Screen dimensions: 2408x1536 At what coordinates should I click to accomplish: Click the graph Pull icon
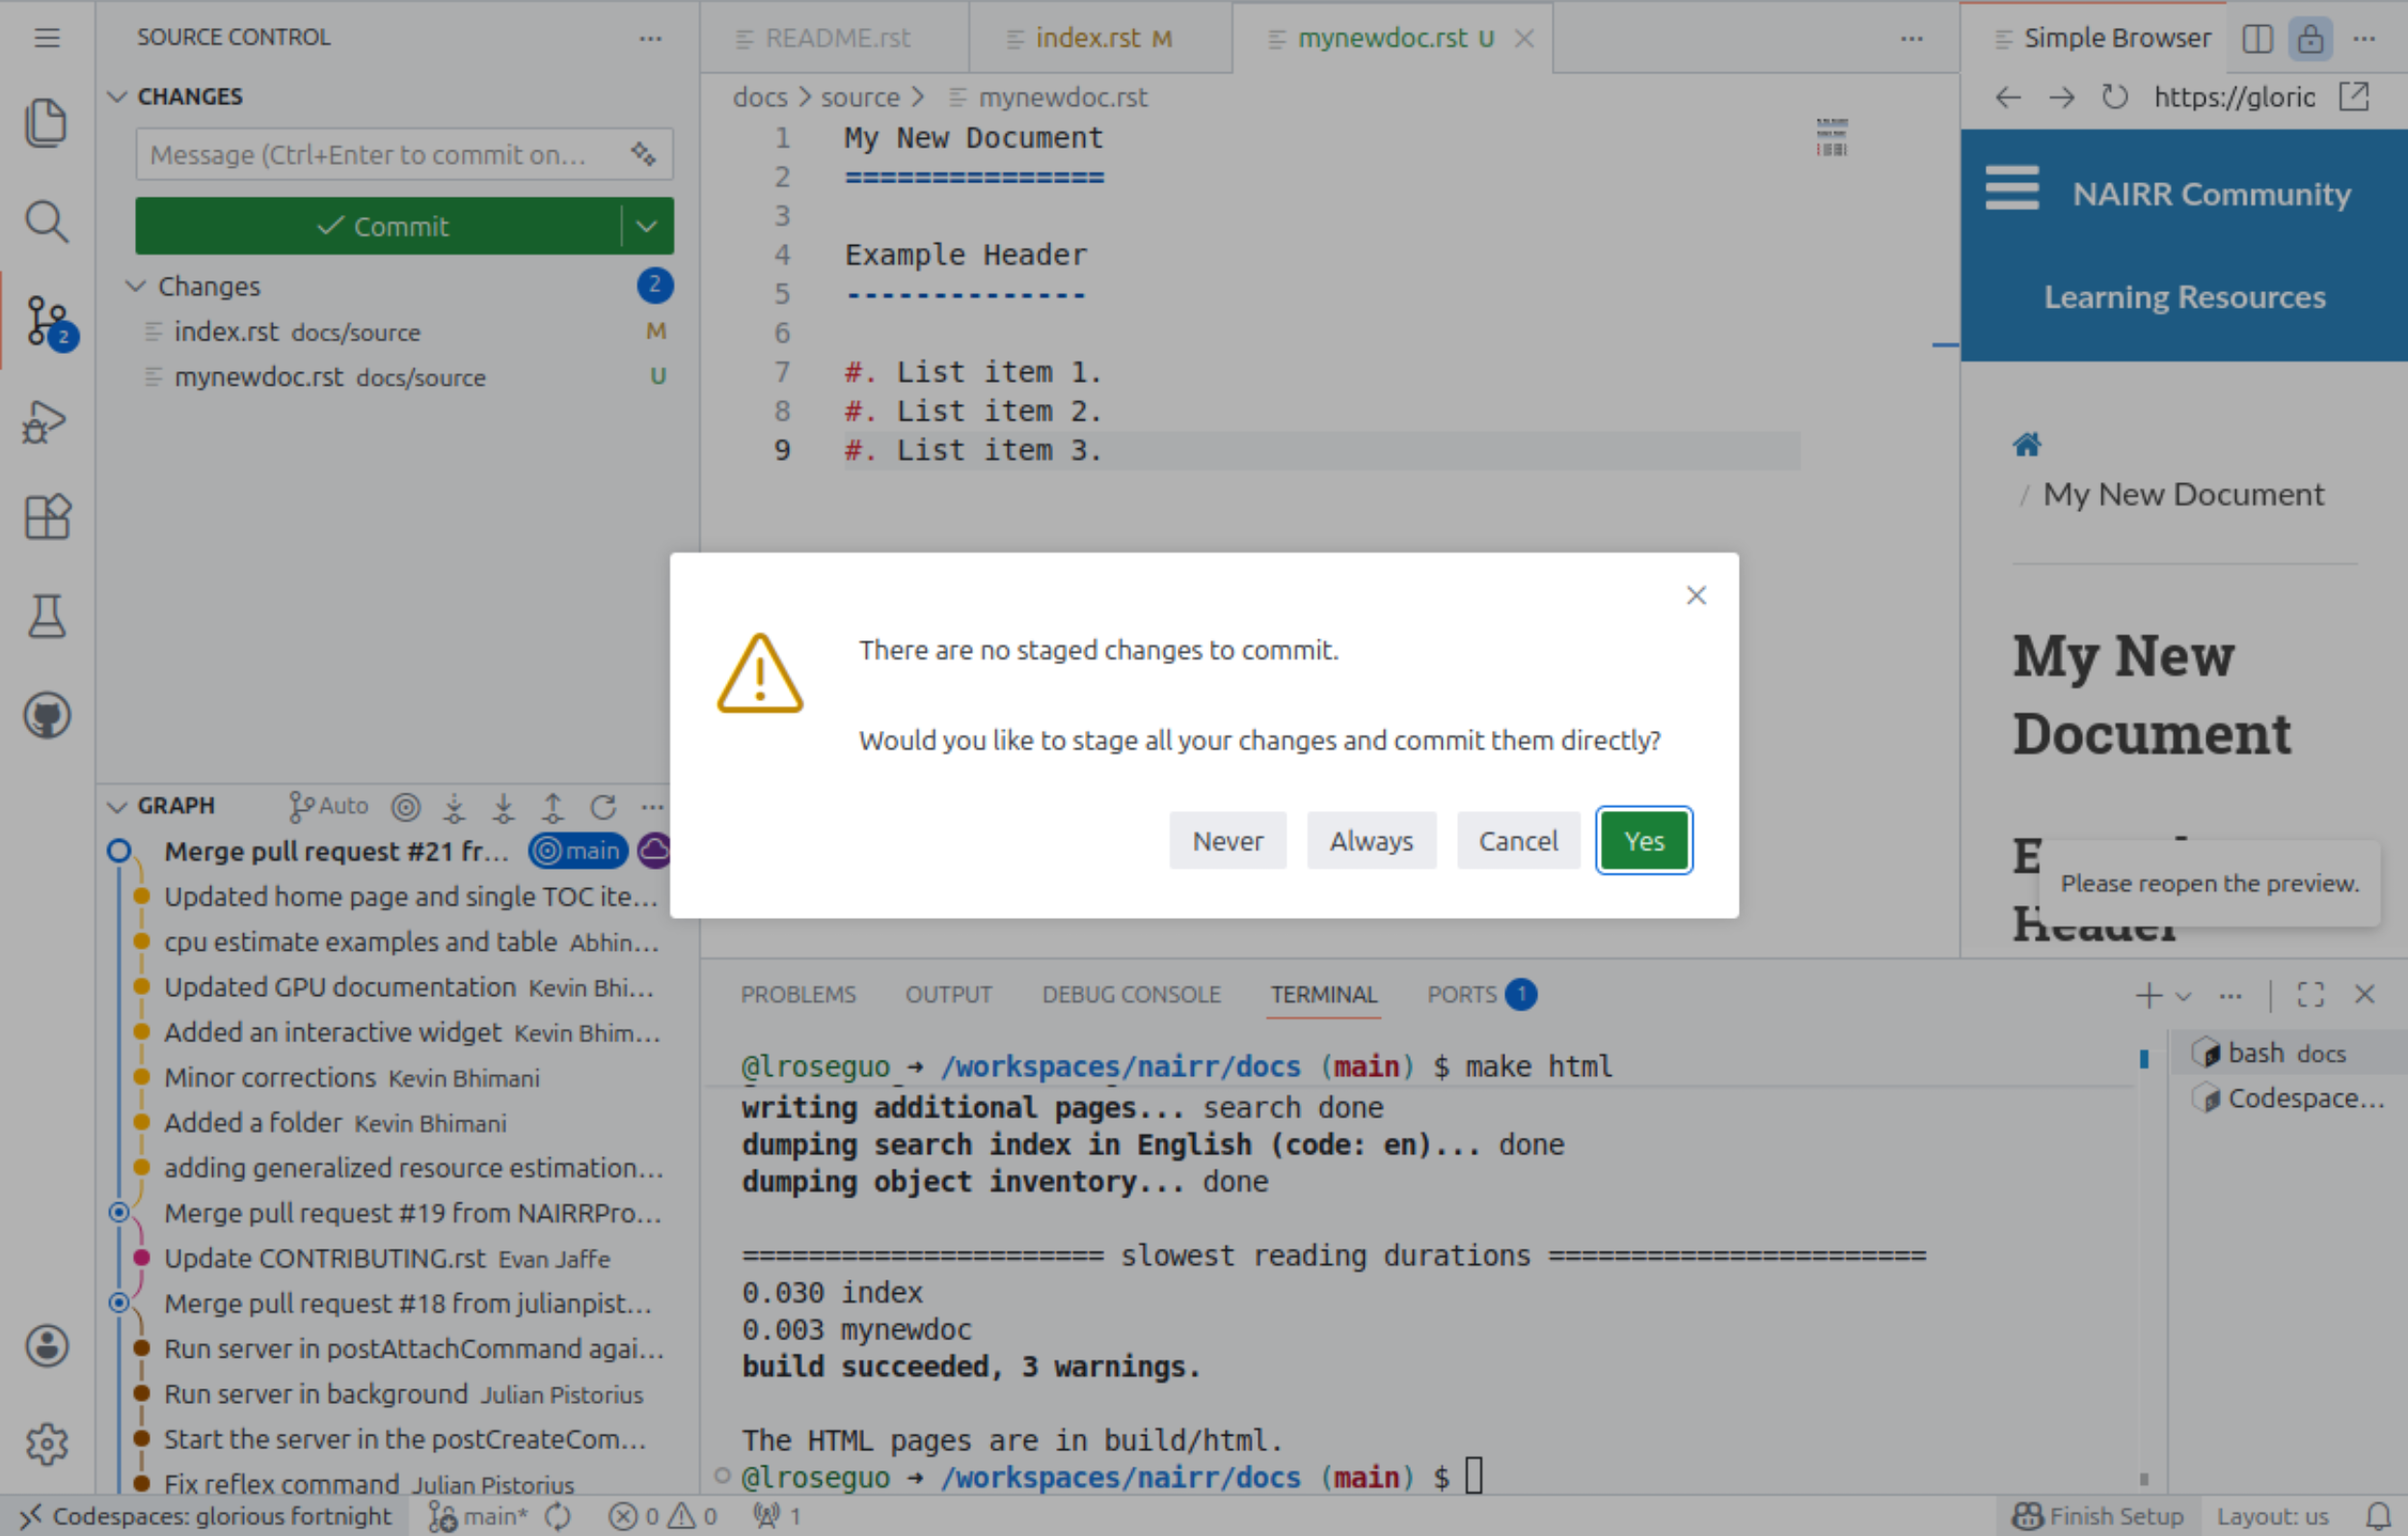coord(504,806)
